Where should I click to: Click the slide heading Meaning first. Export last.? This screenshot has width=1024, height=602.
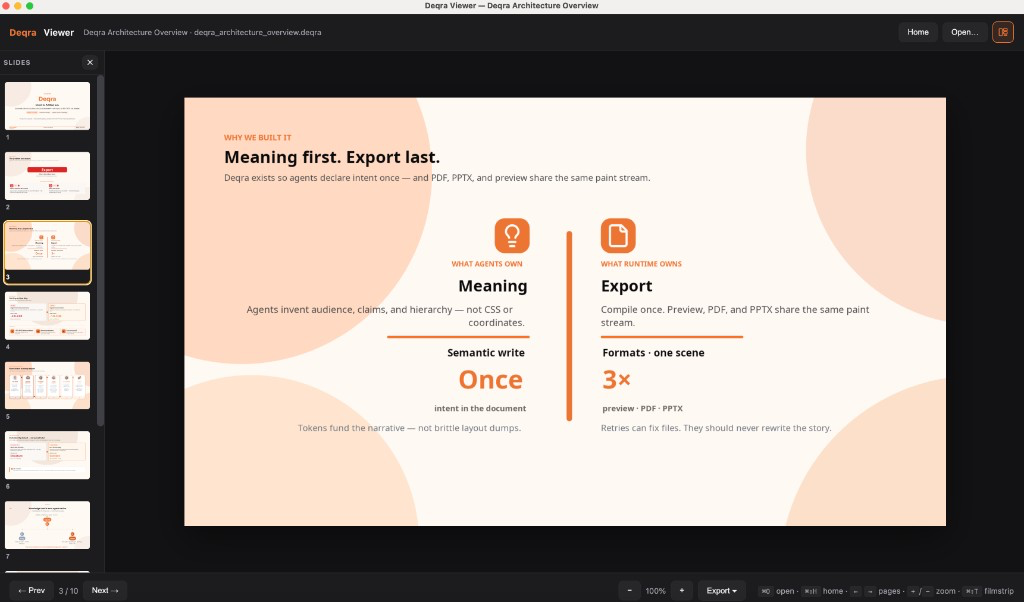point(332,157)
